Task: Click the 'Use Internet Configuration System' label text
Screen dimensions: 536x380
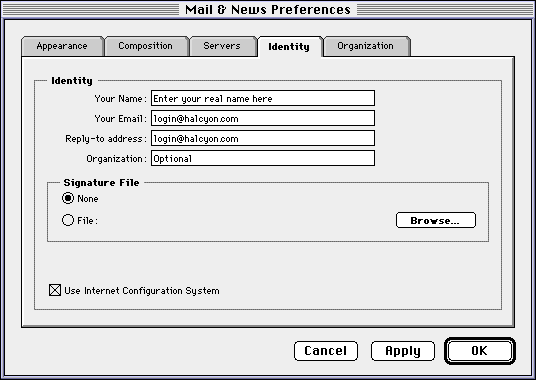Action: click(x=142, y=291)
